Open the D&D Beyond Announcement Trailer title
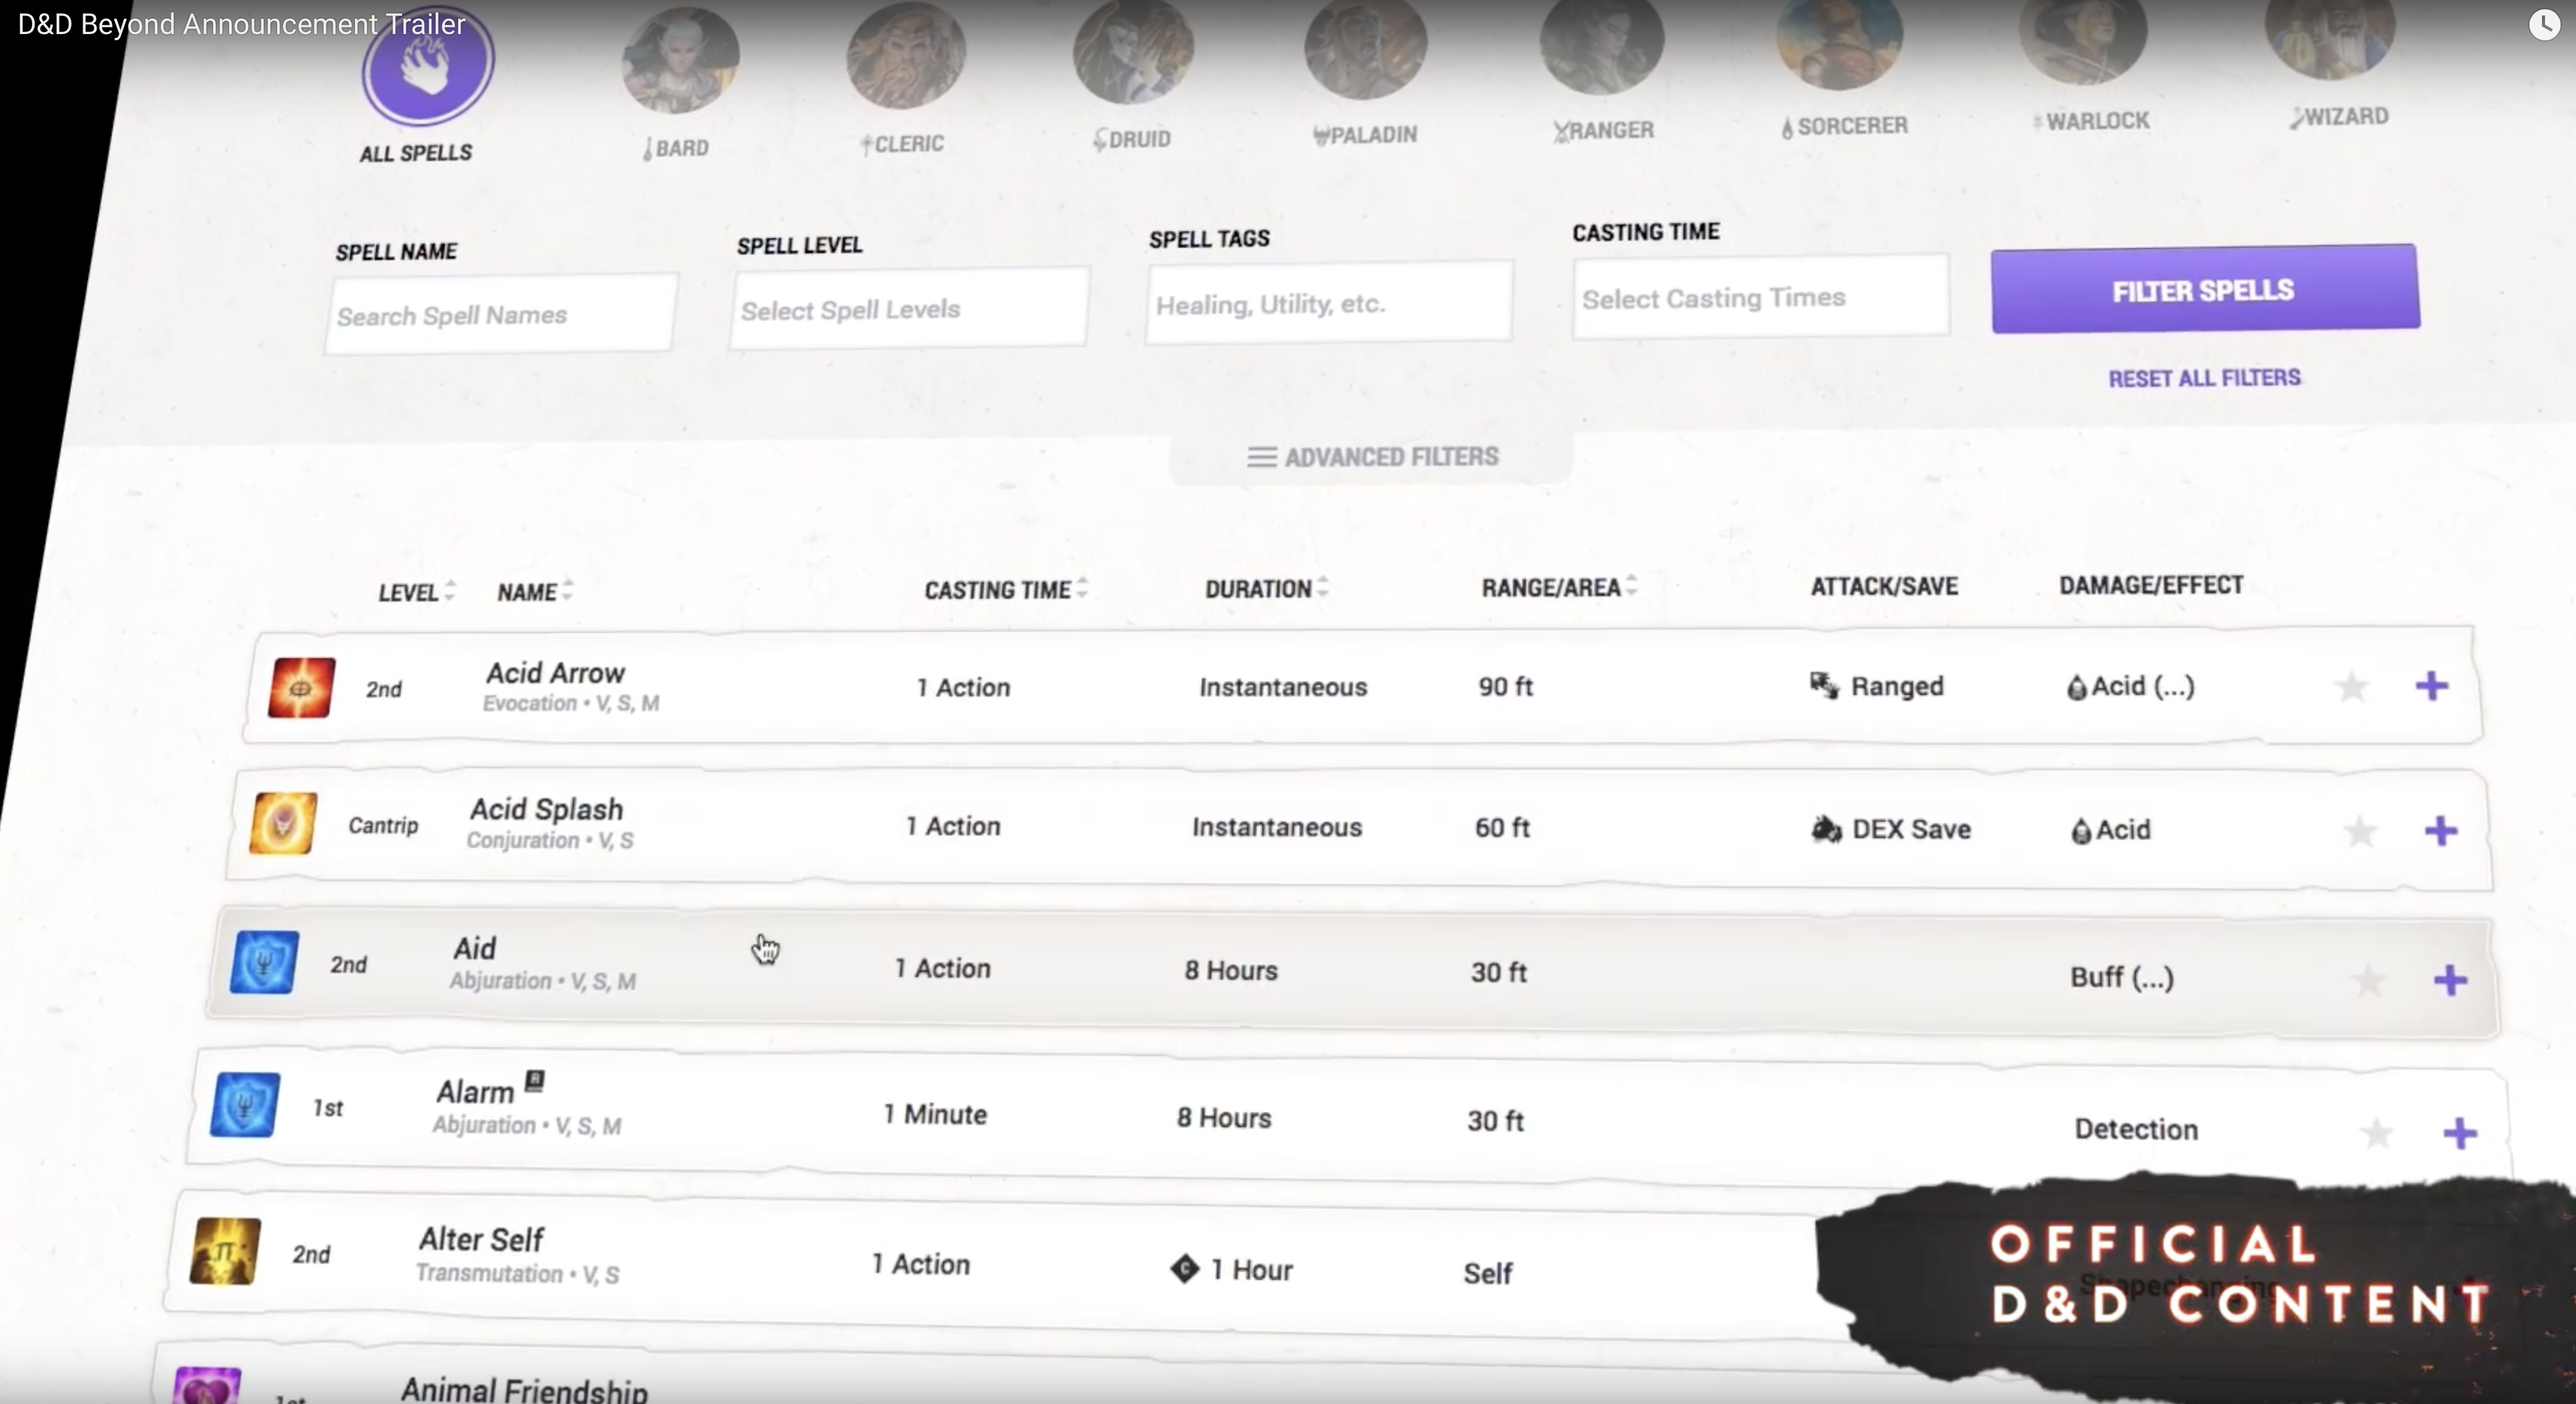 coord(241,24)
